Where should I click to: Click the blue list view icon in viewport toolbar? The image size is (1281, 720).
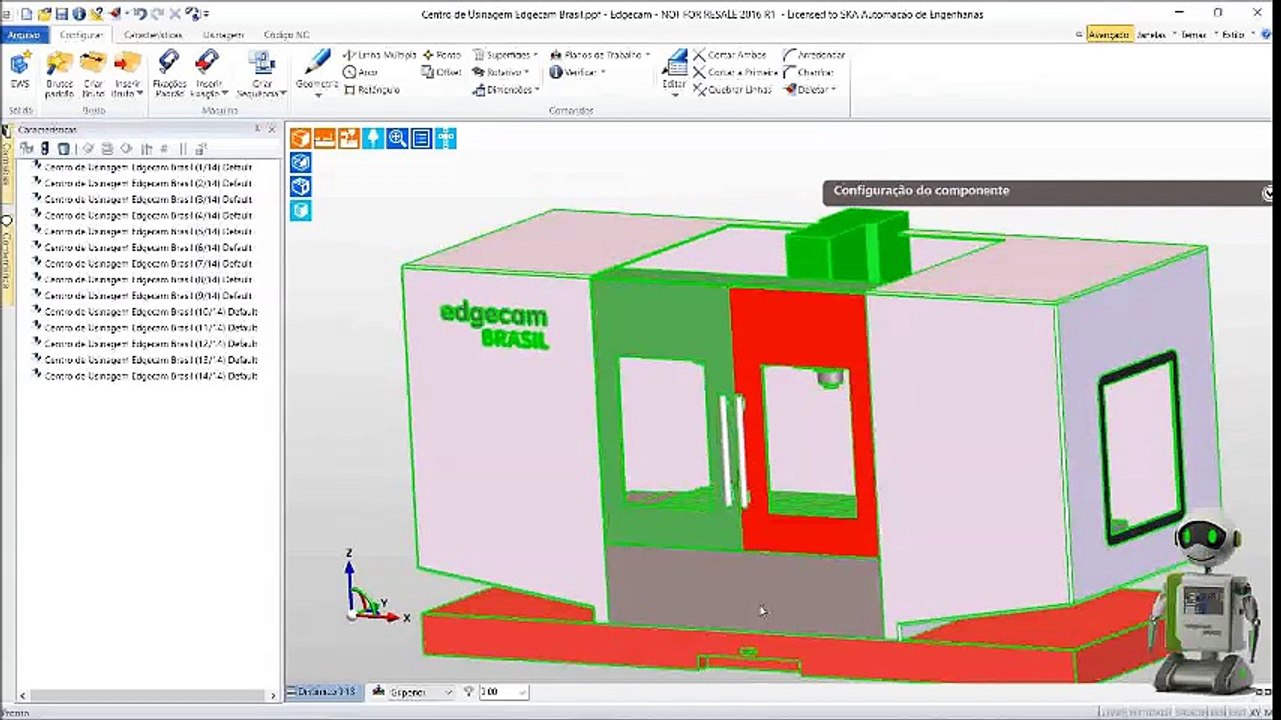click(421, 138)
